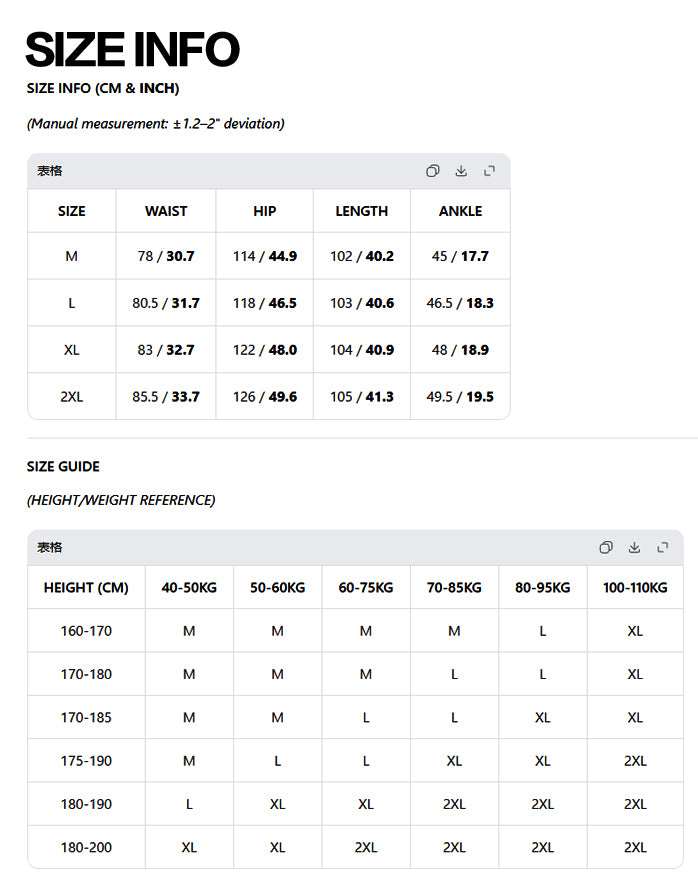This screenshot has height=886, width=698.
Task: Expand the height/weight reference table to fullscreen
Action: point(662,547)
